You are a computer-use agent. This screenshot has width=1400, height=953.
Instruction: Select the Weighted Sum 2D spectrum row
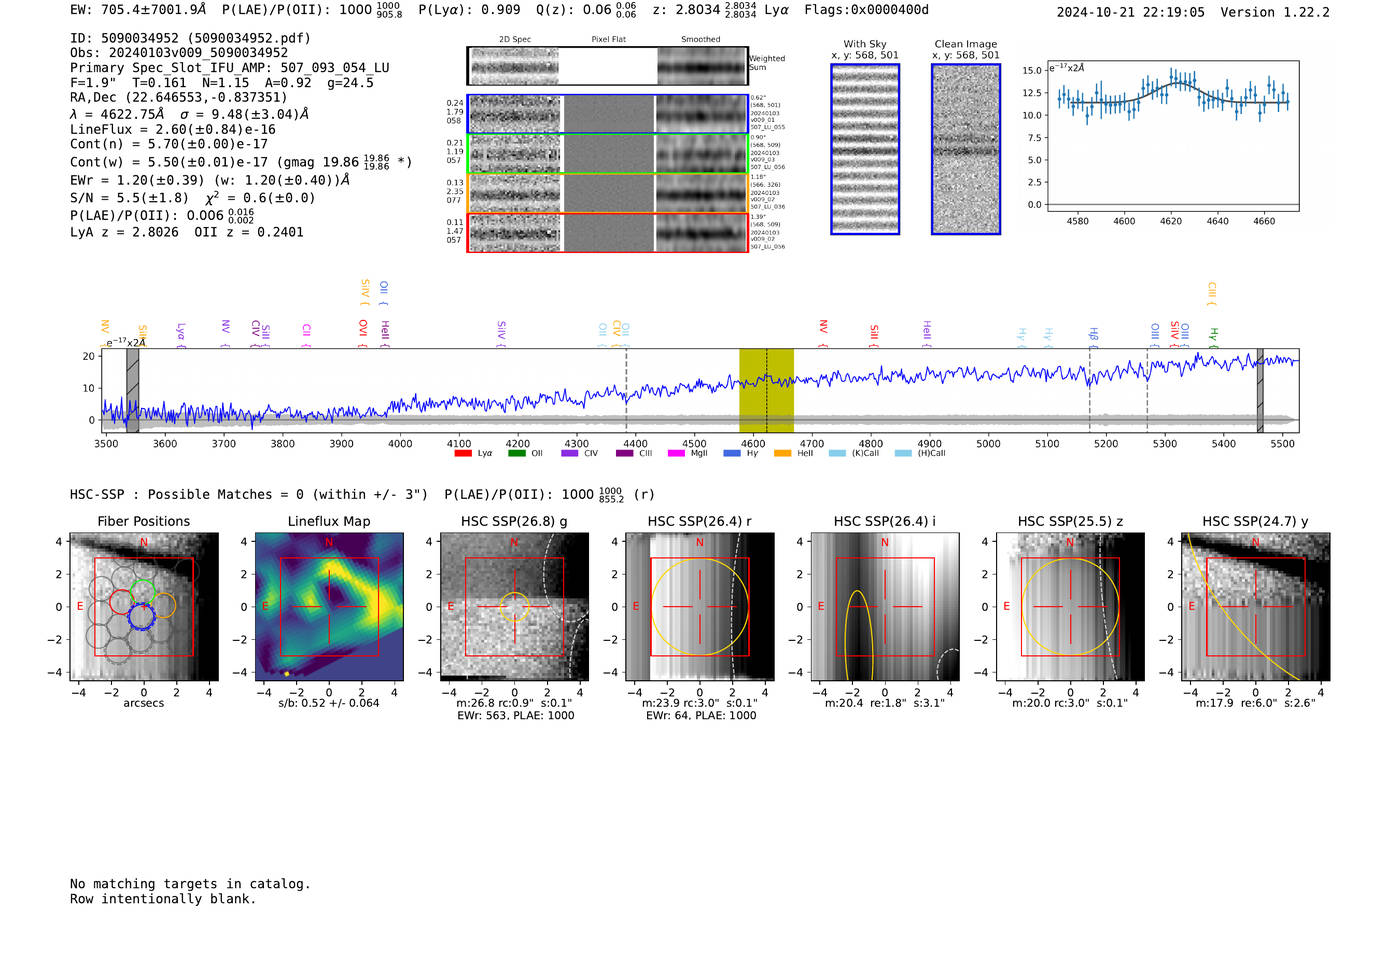tap(608, 66)
